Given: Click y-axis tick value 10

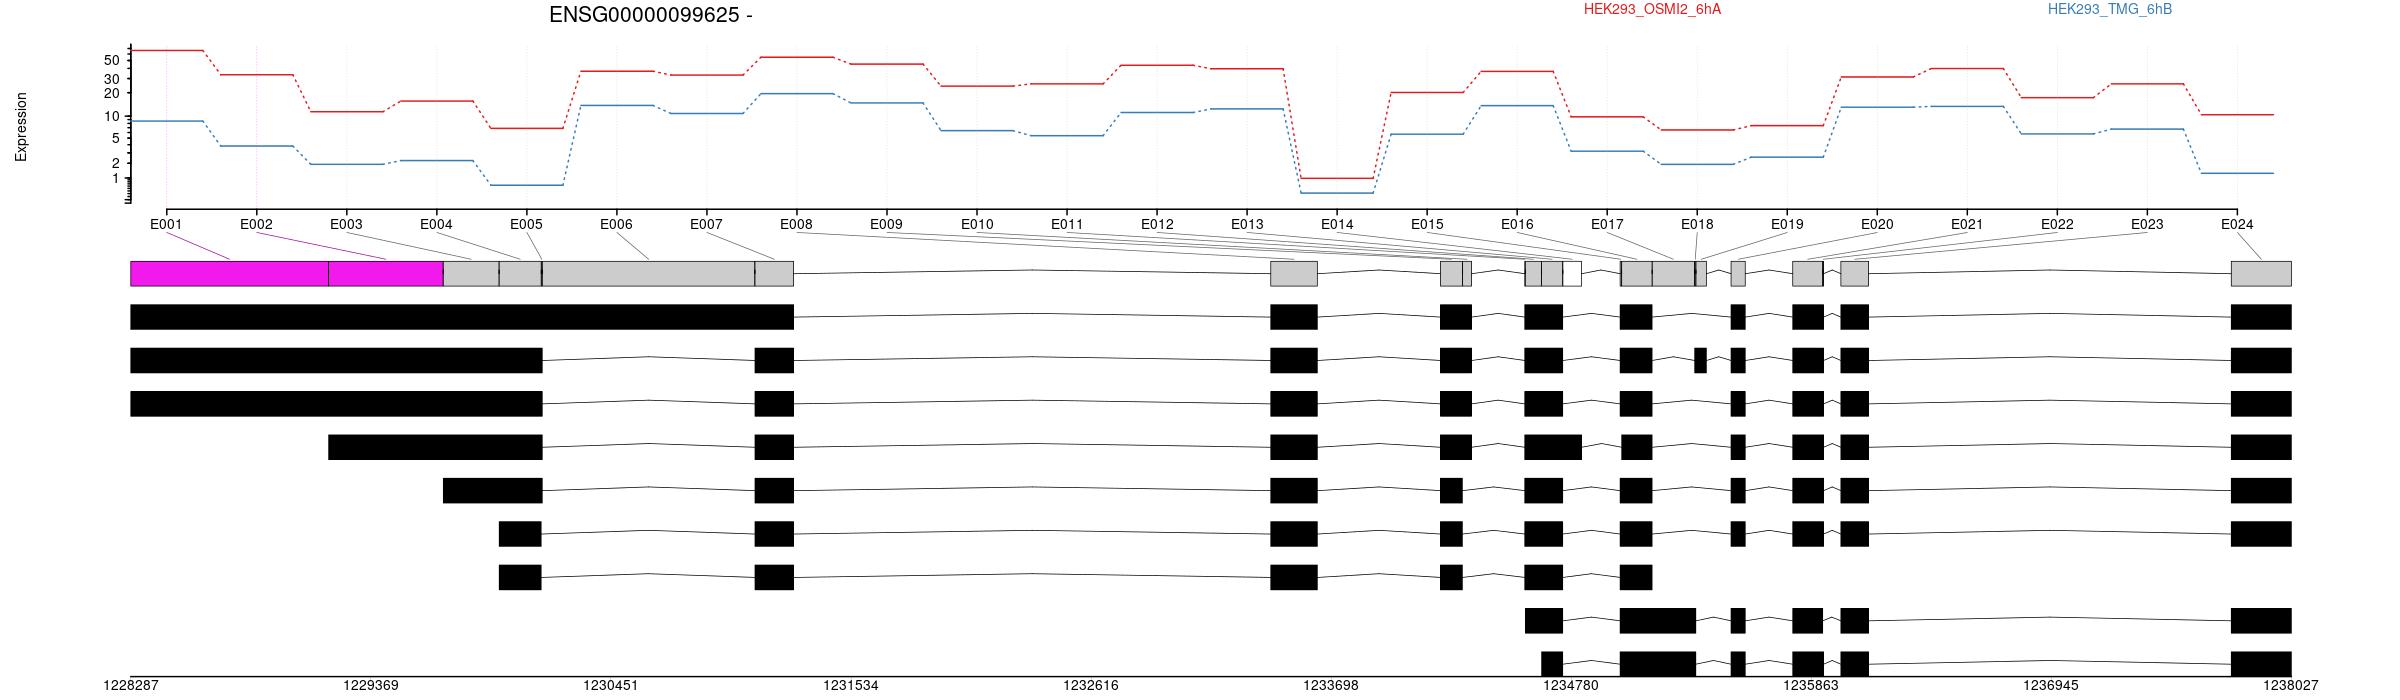Looking at the screenshot, I should click(x=111, y=117).
